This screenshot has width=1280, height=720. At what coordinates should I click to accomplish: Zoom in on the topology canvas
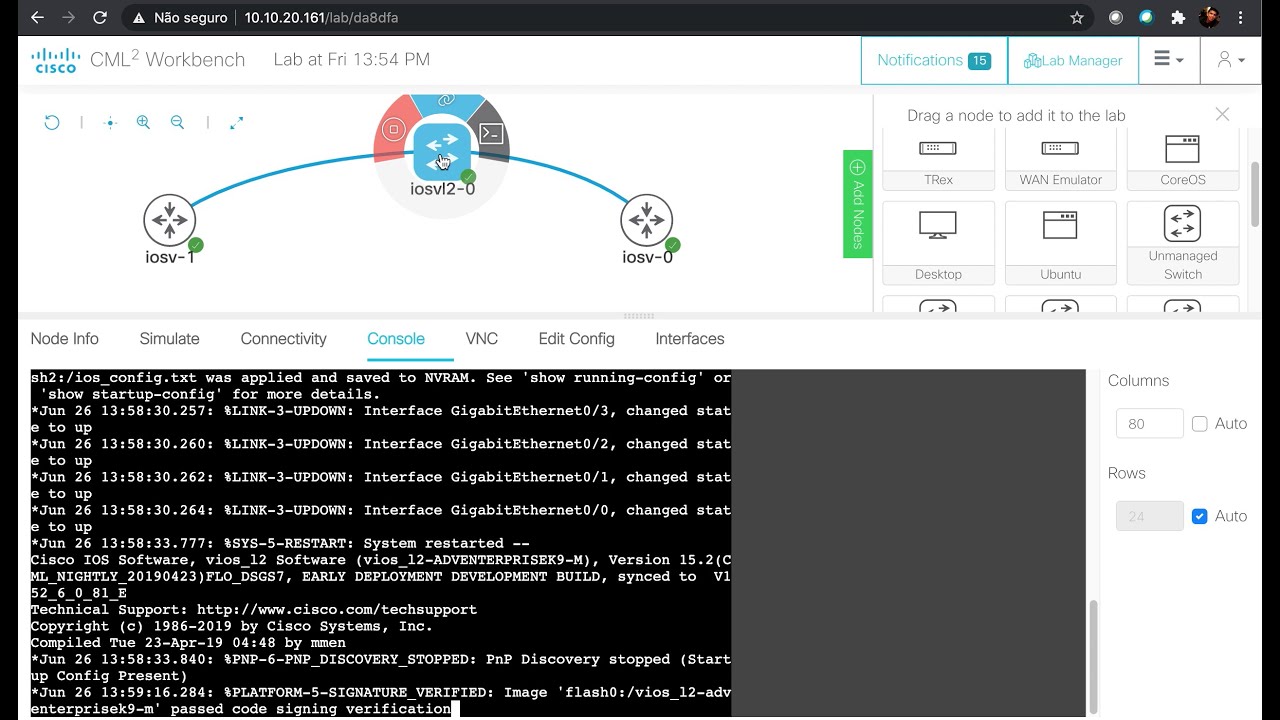(x=143, y=122)
